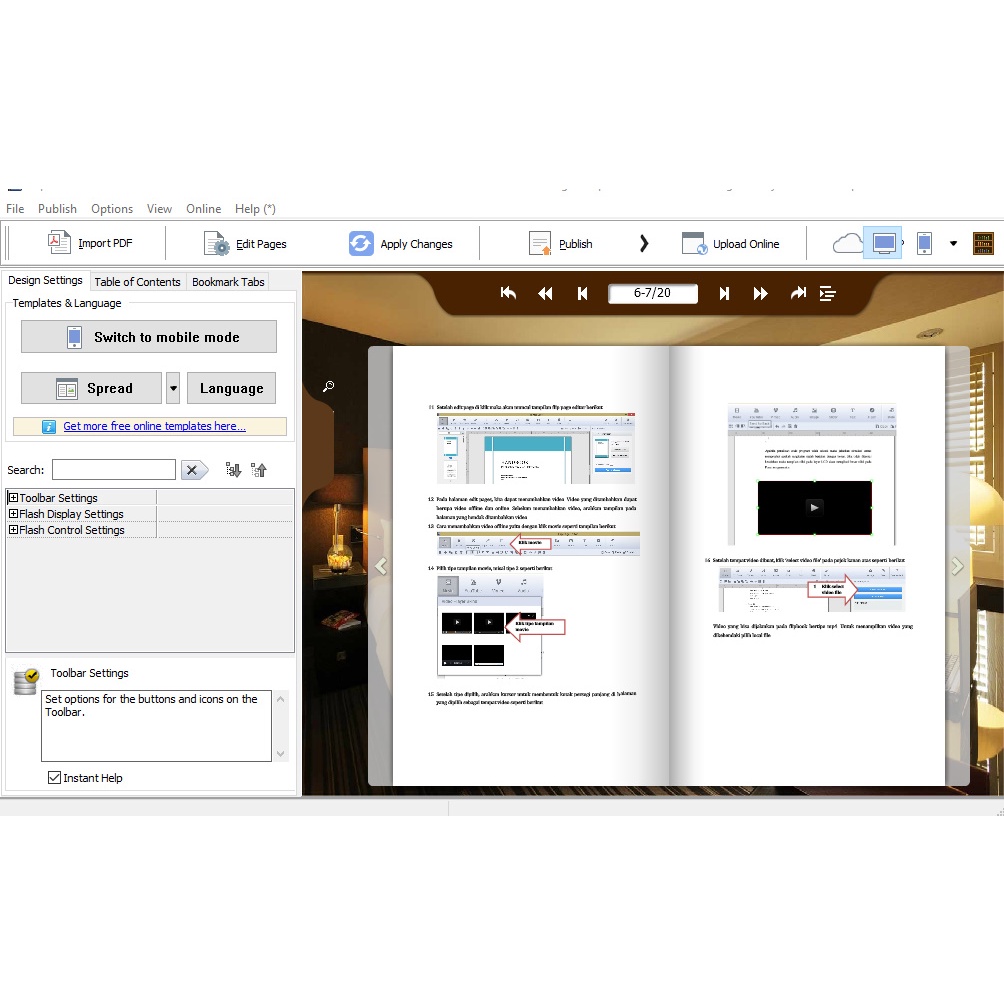Open the Options menu
Screen dimensions: 1004x1004
coord(112,209)
